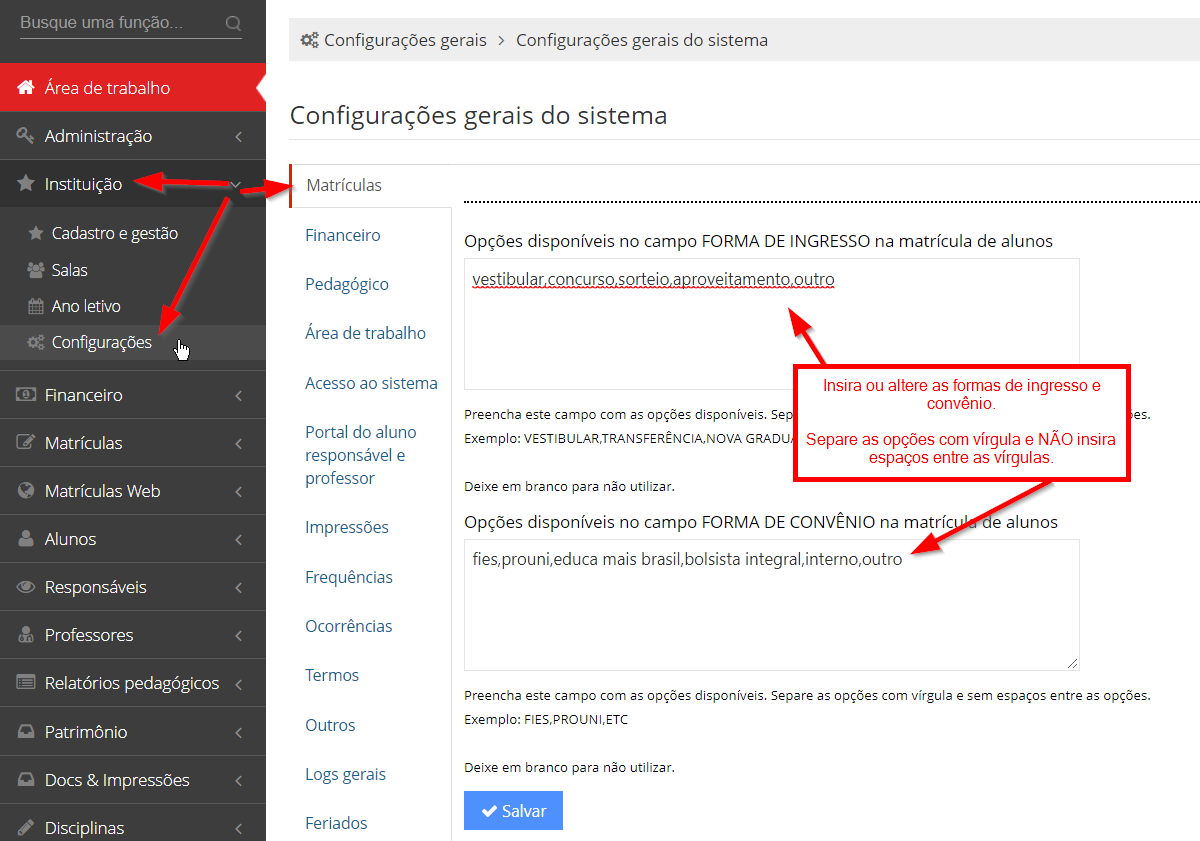Click the eye icon next to Responsáveis
The height and width of the screenshot is (841, 1200).
point(26,587)
